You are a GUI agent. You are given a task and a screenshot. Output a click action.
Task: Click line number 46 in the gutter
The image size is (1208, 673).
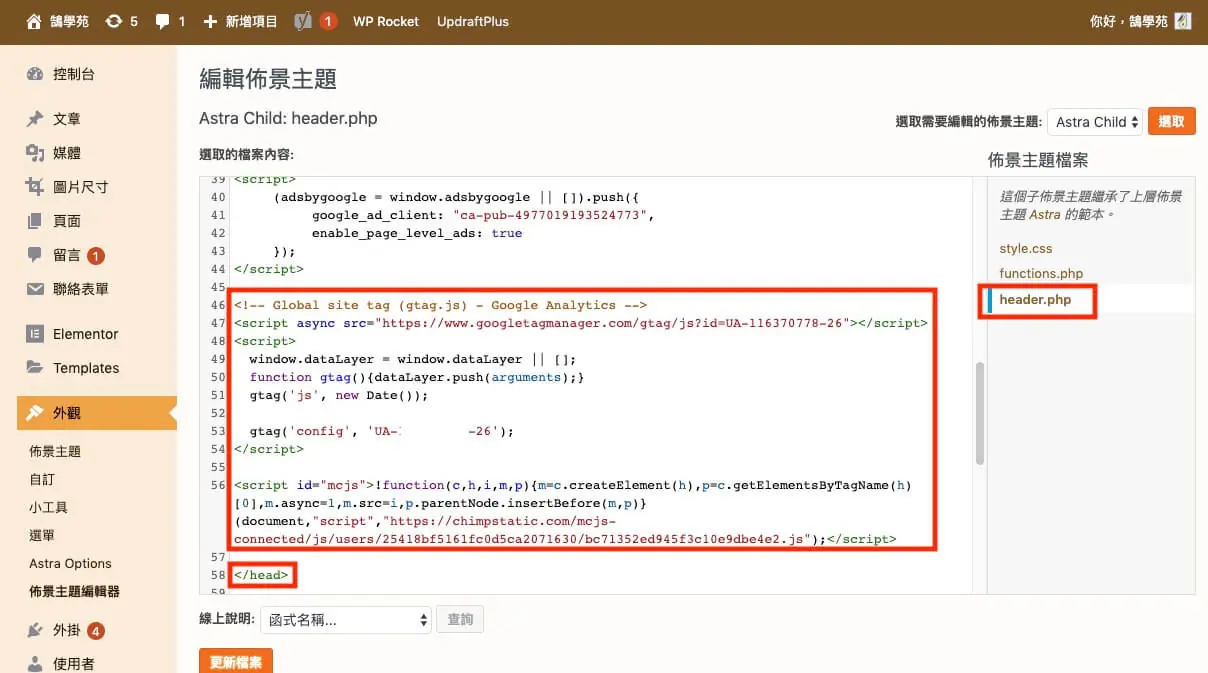[218, 305]
